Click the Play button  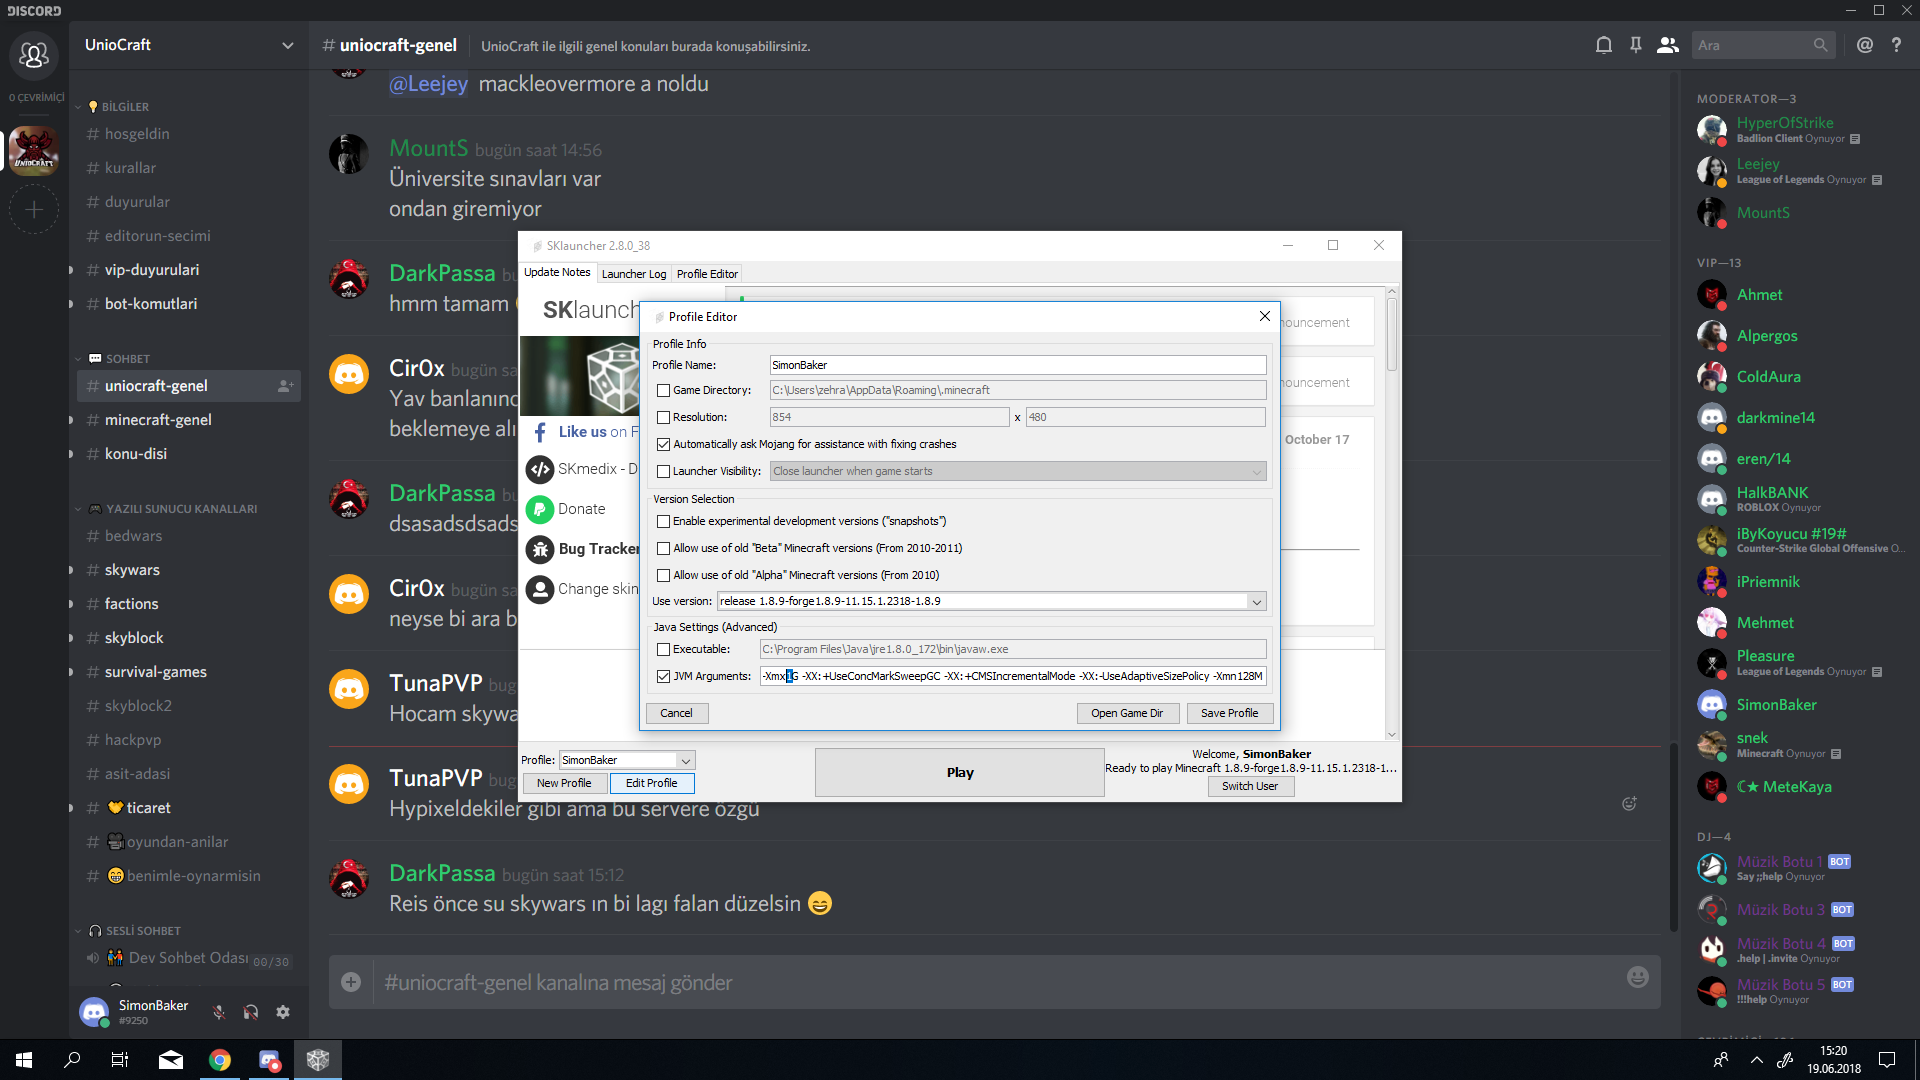coord(960,773)
